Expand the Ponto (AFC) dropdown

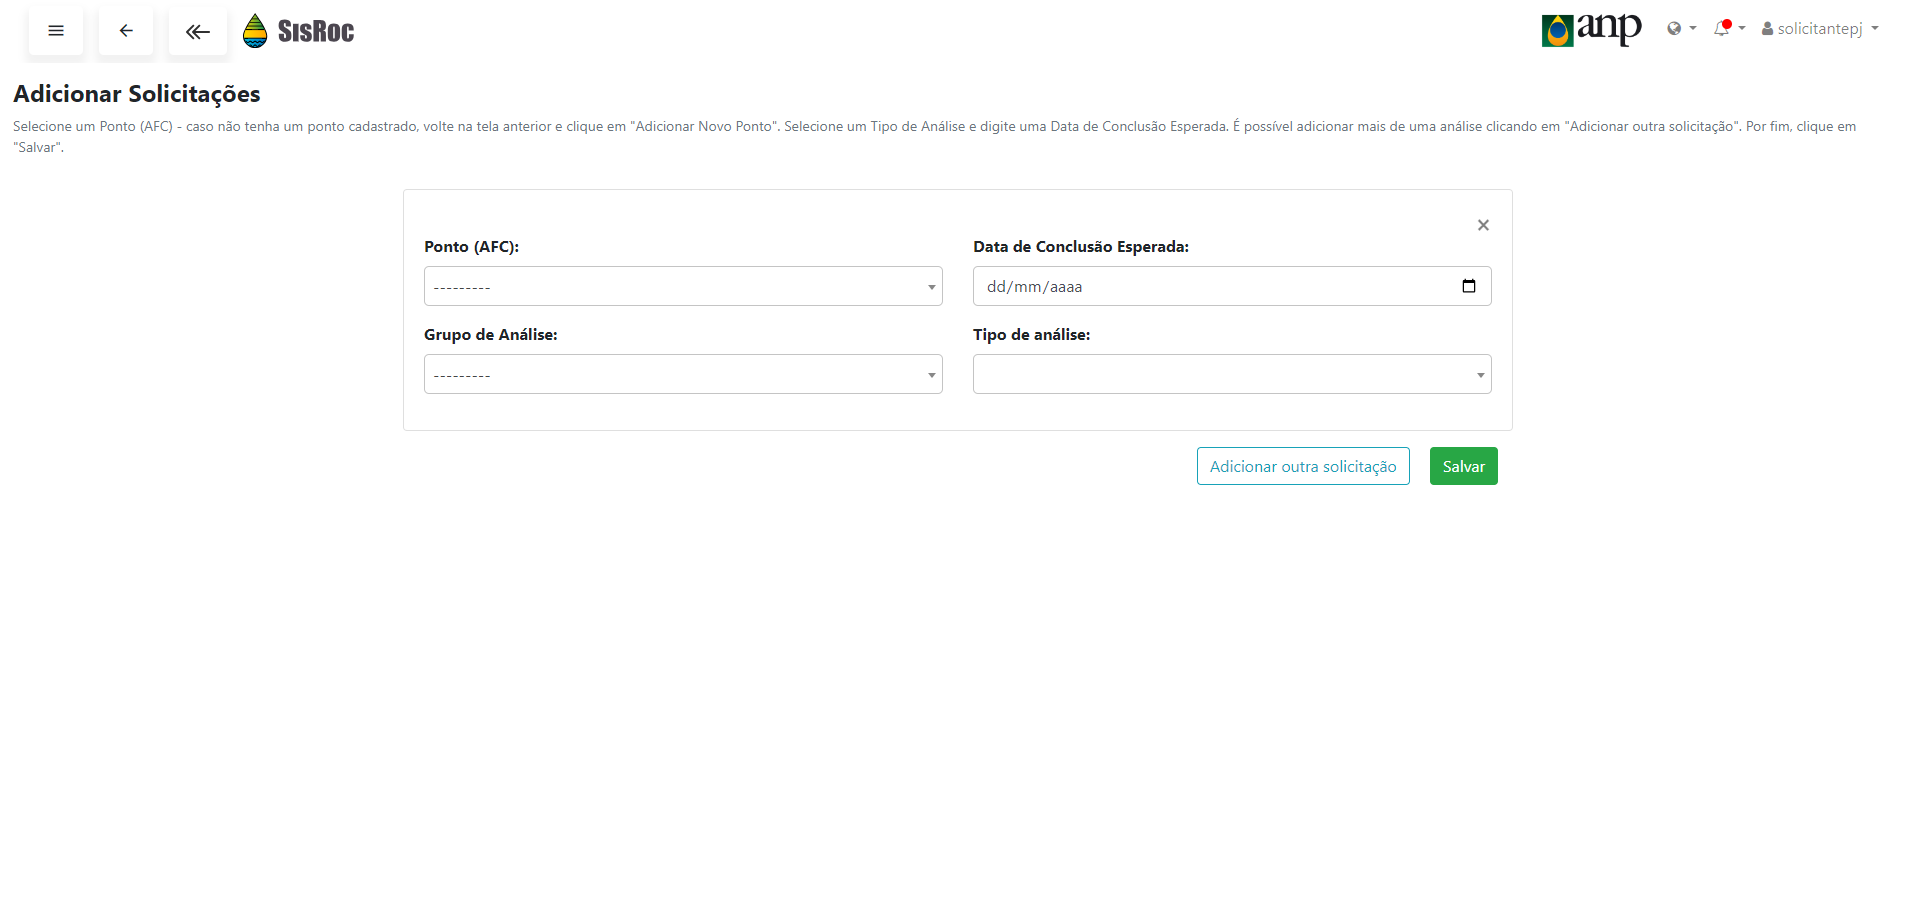[x=683, y=286]
